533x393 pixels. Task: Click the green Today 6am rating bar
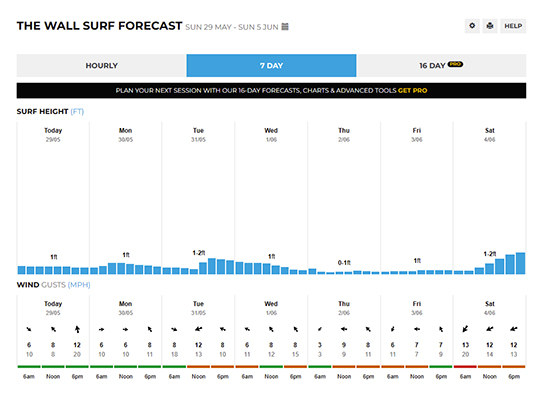(29, 367)
